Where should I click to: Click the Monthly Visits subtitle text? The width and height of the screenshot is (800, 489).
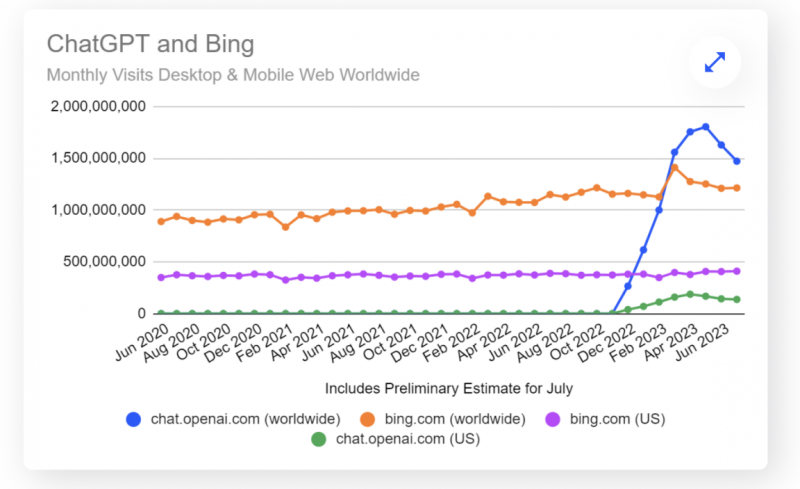click(x=233, y=75)
